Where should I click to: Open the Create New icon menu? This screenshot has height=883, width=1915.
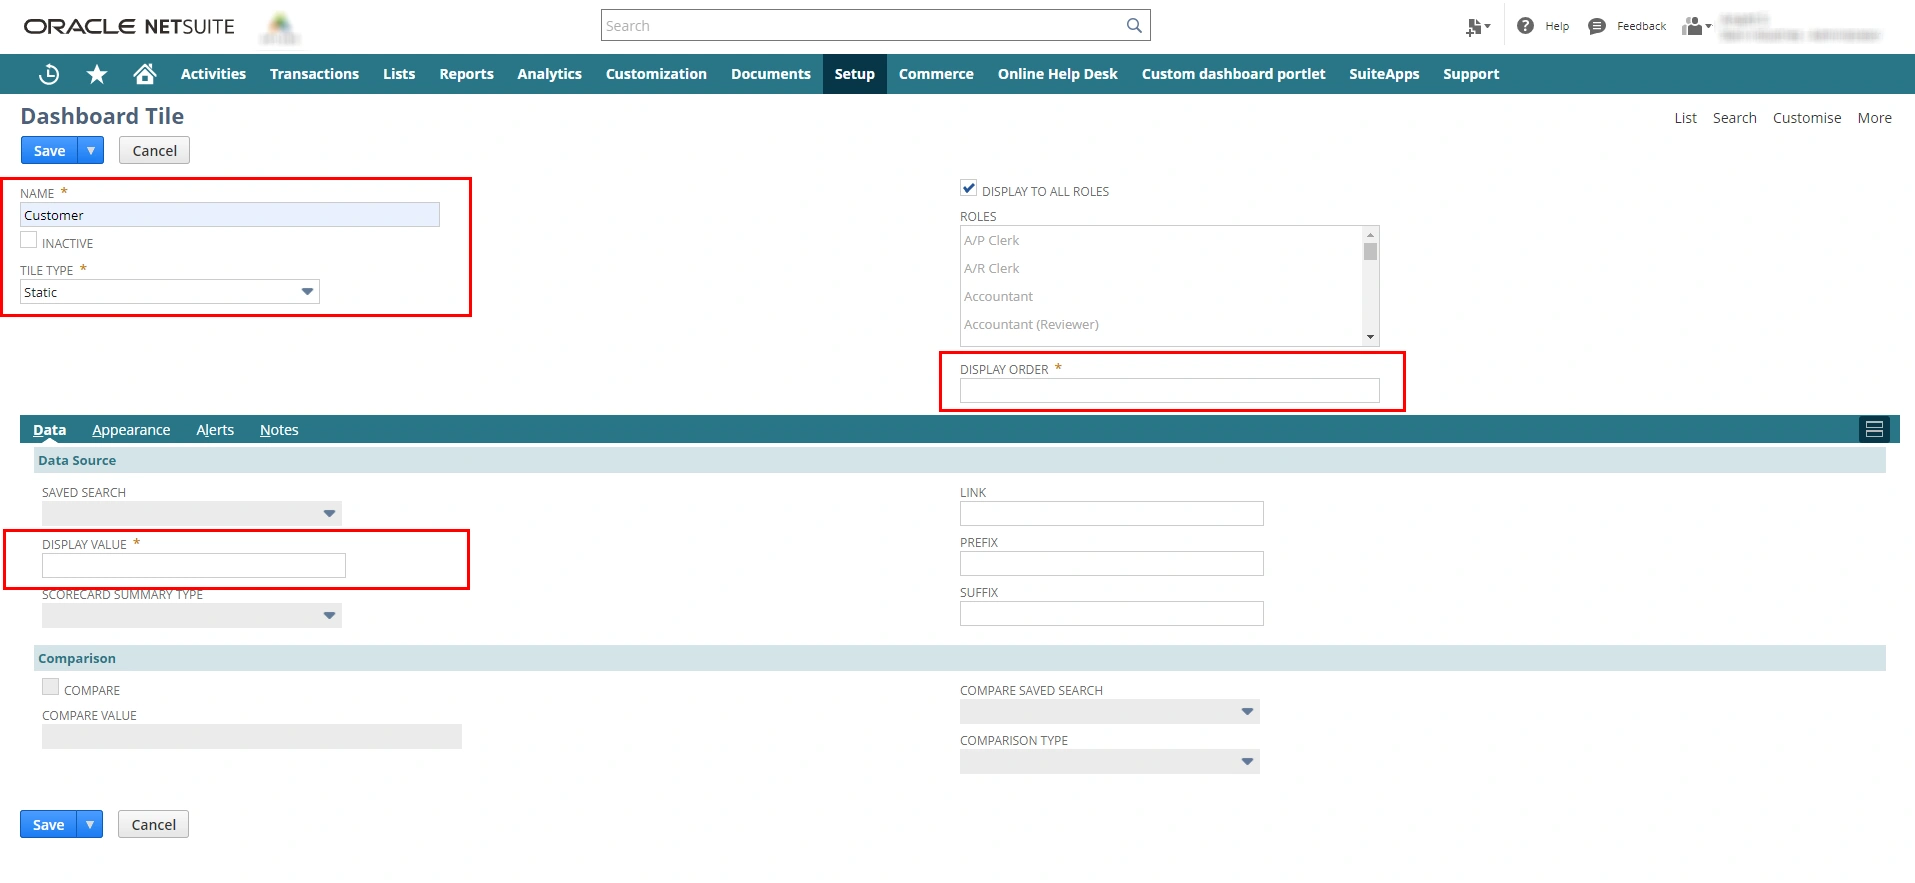[x=1478, y=27]
